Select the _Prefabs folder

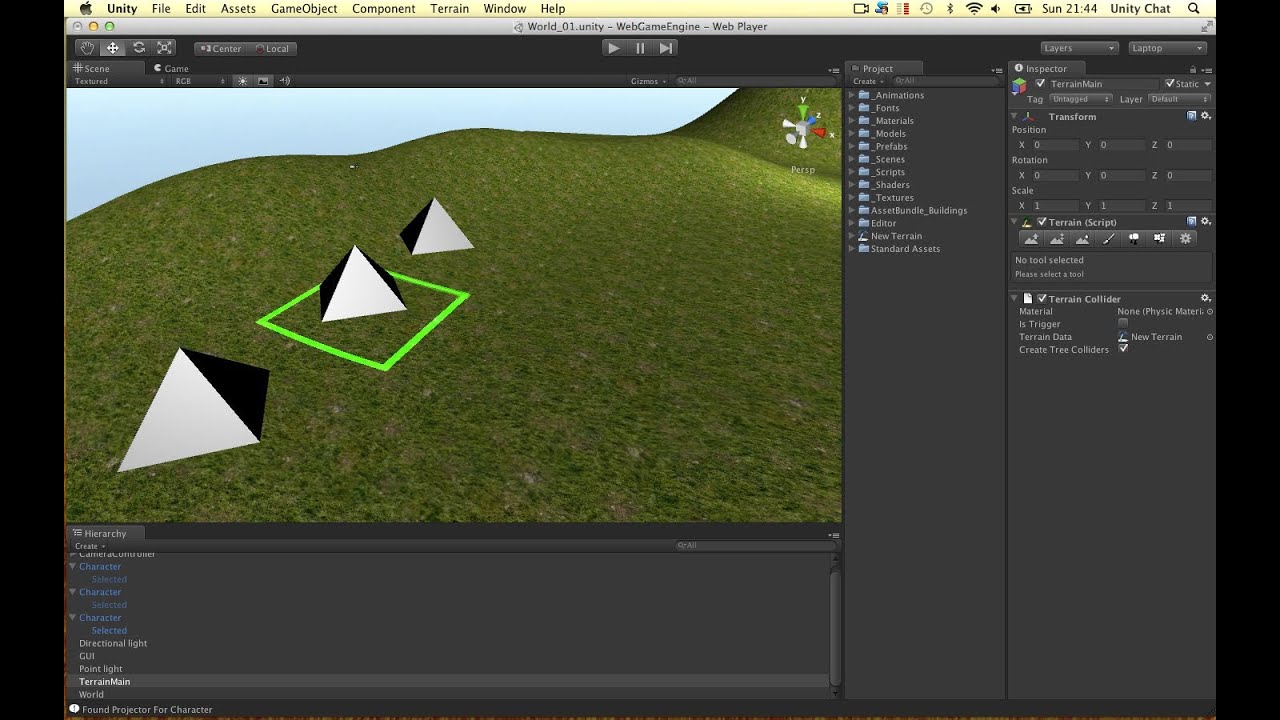click(x=889, y=146)
